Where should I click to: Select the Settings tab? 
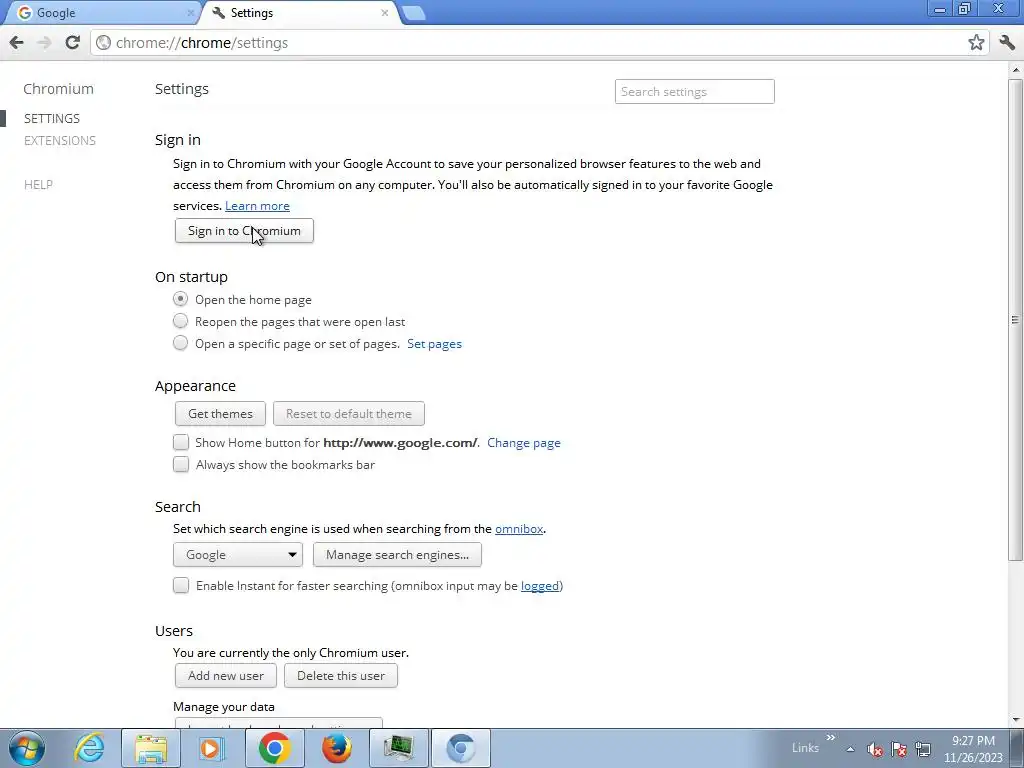(x=300, y=12)
